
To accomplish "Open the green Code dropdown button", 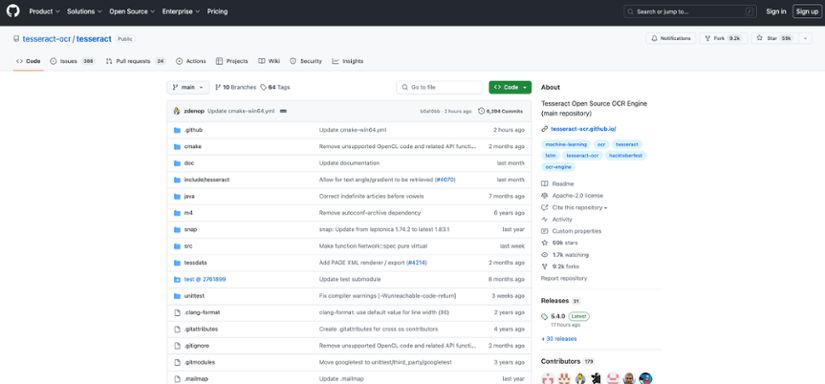I will (510, 87).
